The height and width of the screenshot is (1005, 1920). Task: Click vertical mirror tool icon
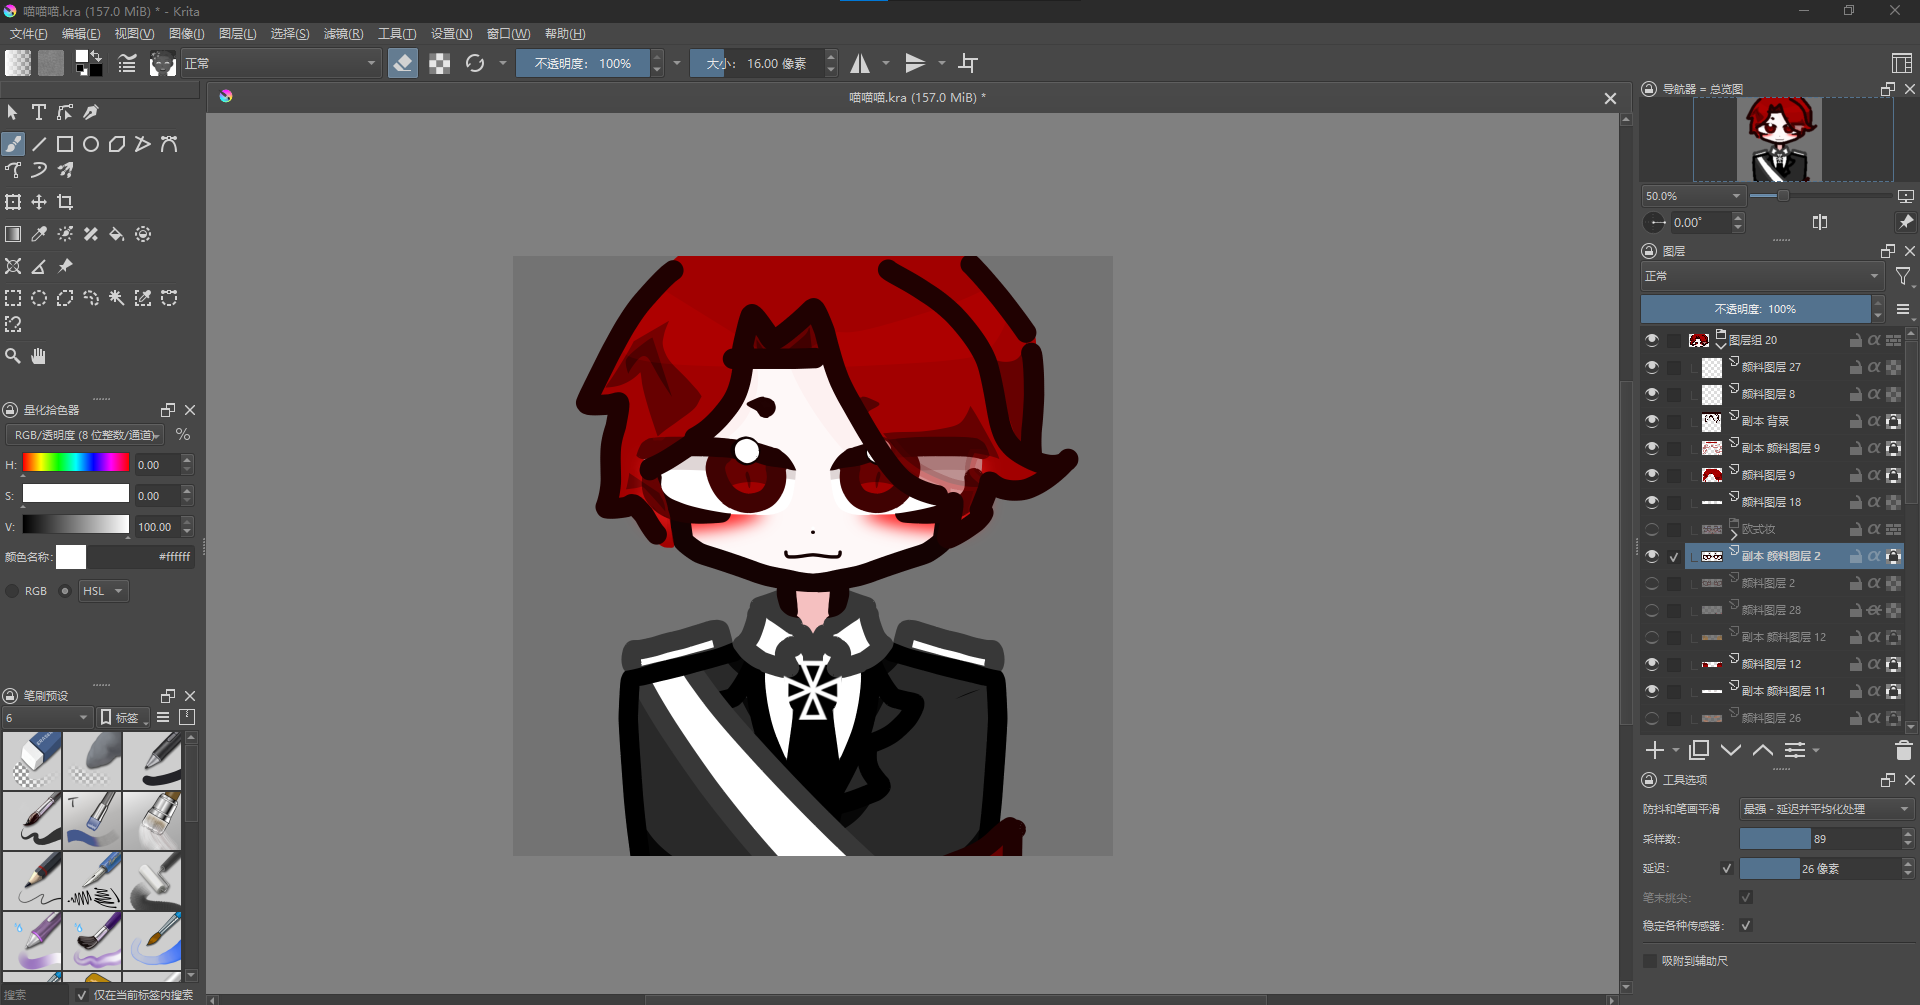(915, 63)
